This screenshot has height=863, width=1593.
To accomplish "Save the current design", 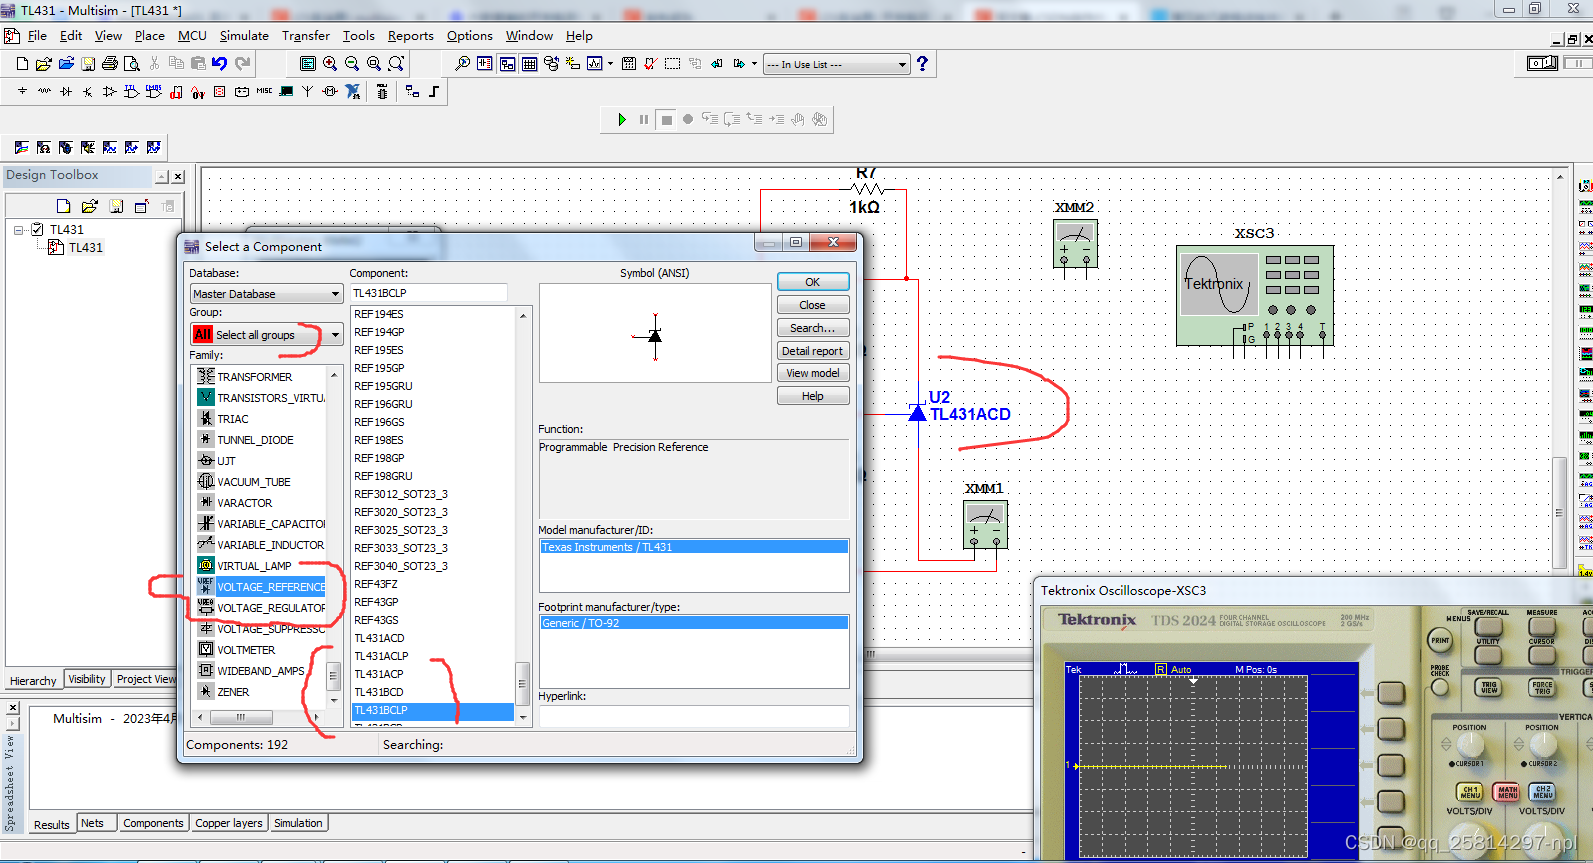I will click(x=88, y=63).
